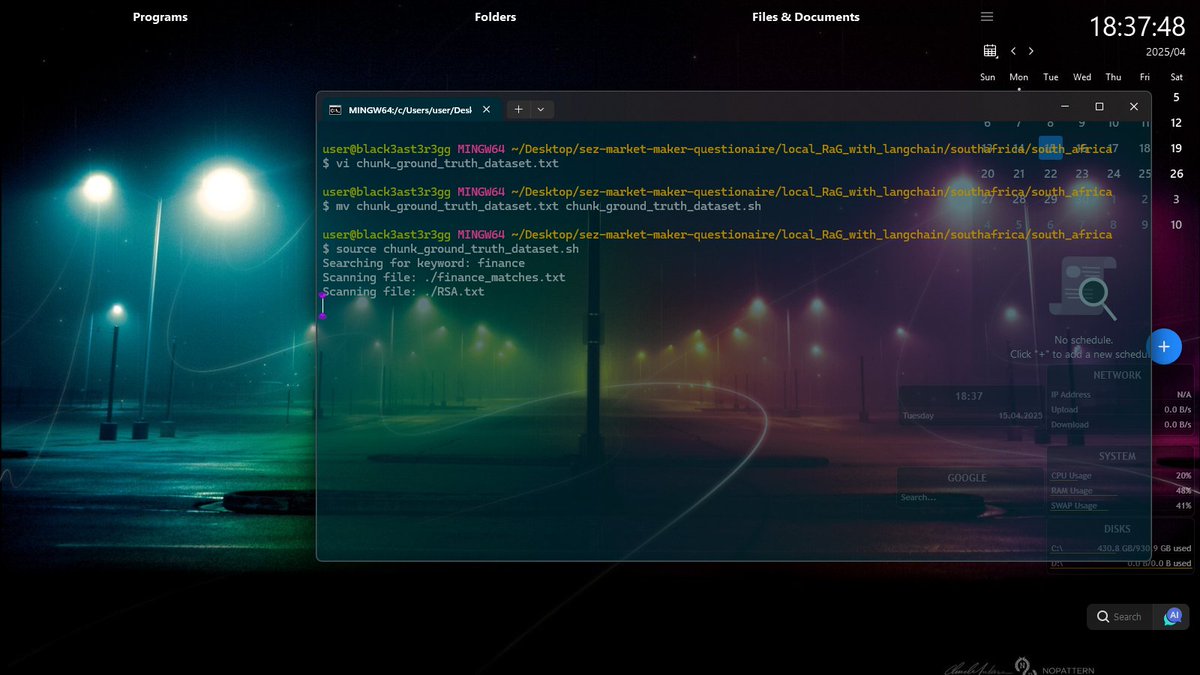Click the Wed weekday header
Screen dimensions: 1200x675
click(1082, 77)
